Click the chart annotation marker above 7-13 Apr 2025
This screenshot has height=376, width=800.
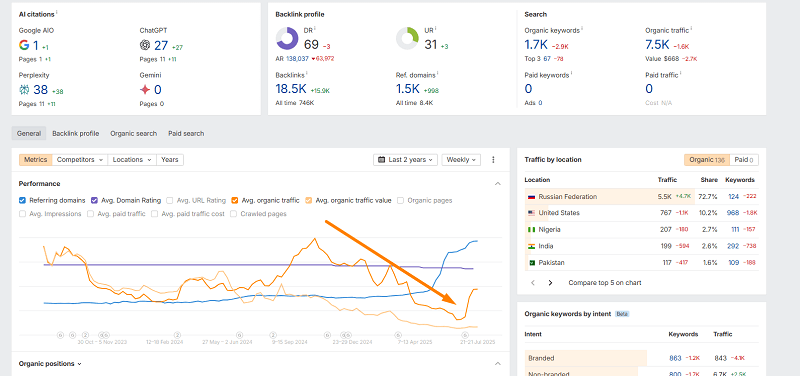[x=398, y=335]
